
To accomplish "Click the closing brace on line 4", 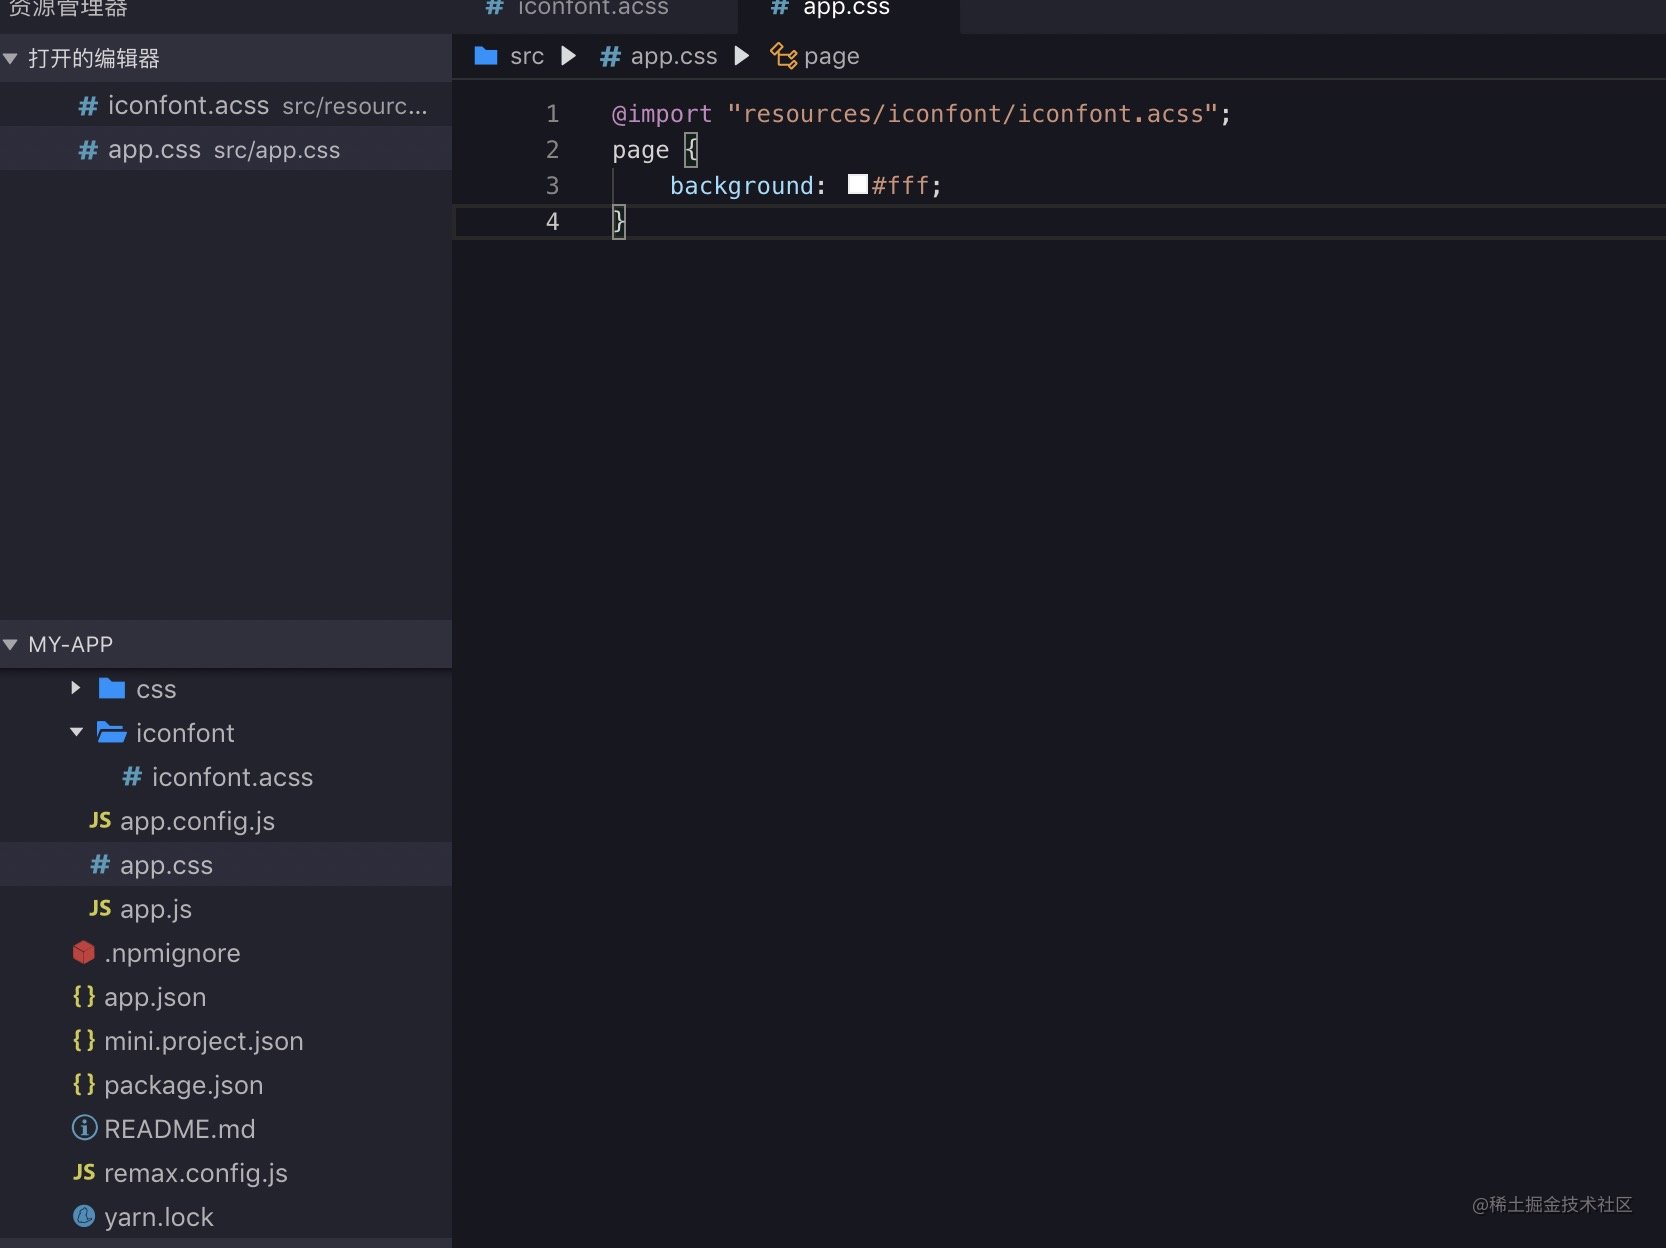I will pos(618,221).
